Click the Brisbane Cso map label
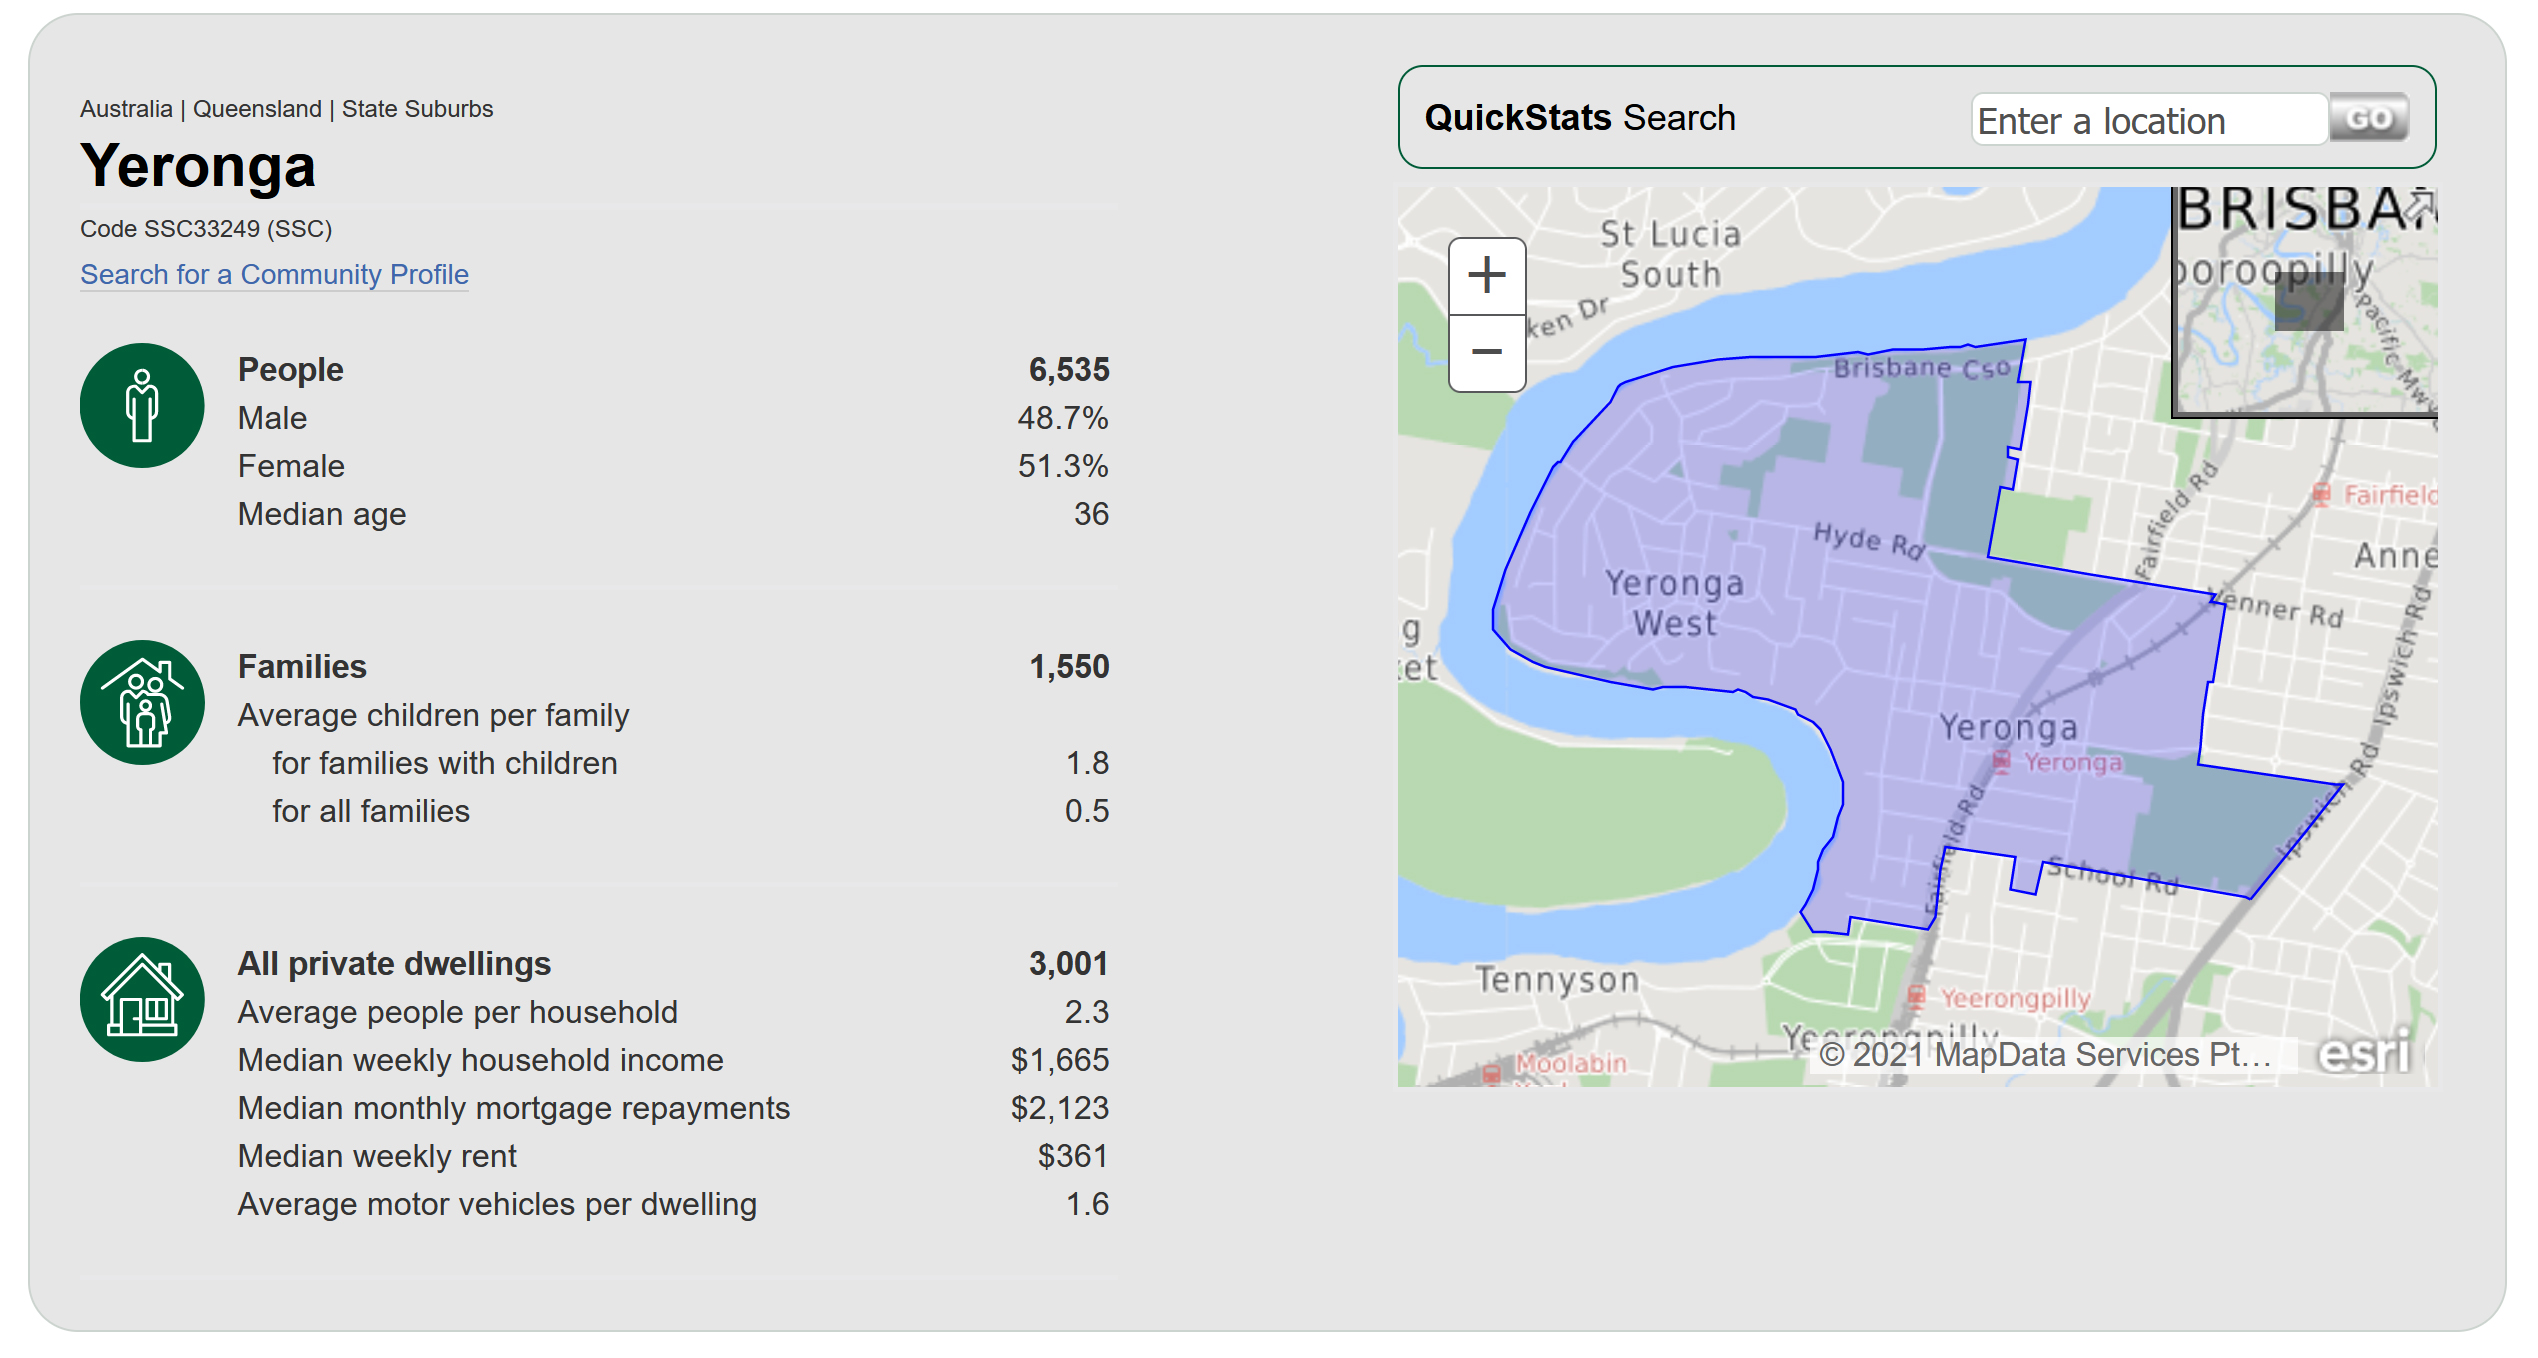This screenshot has width=2538, height=1358. (1922, 368)
